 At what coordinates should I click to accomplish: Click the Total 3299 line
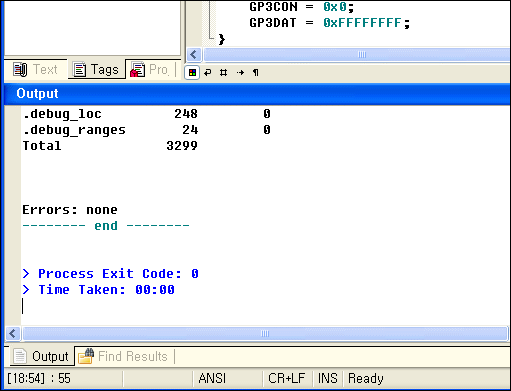pyautogui.click(x=110, y=146)
